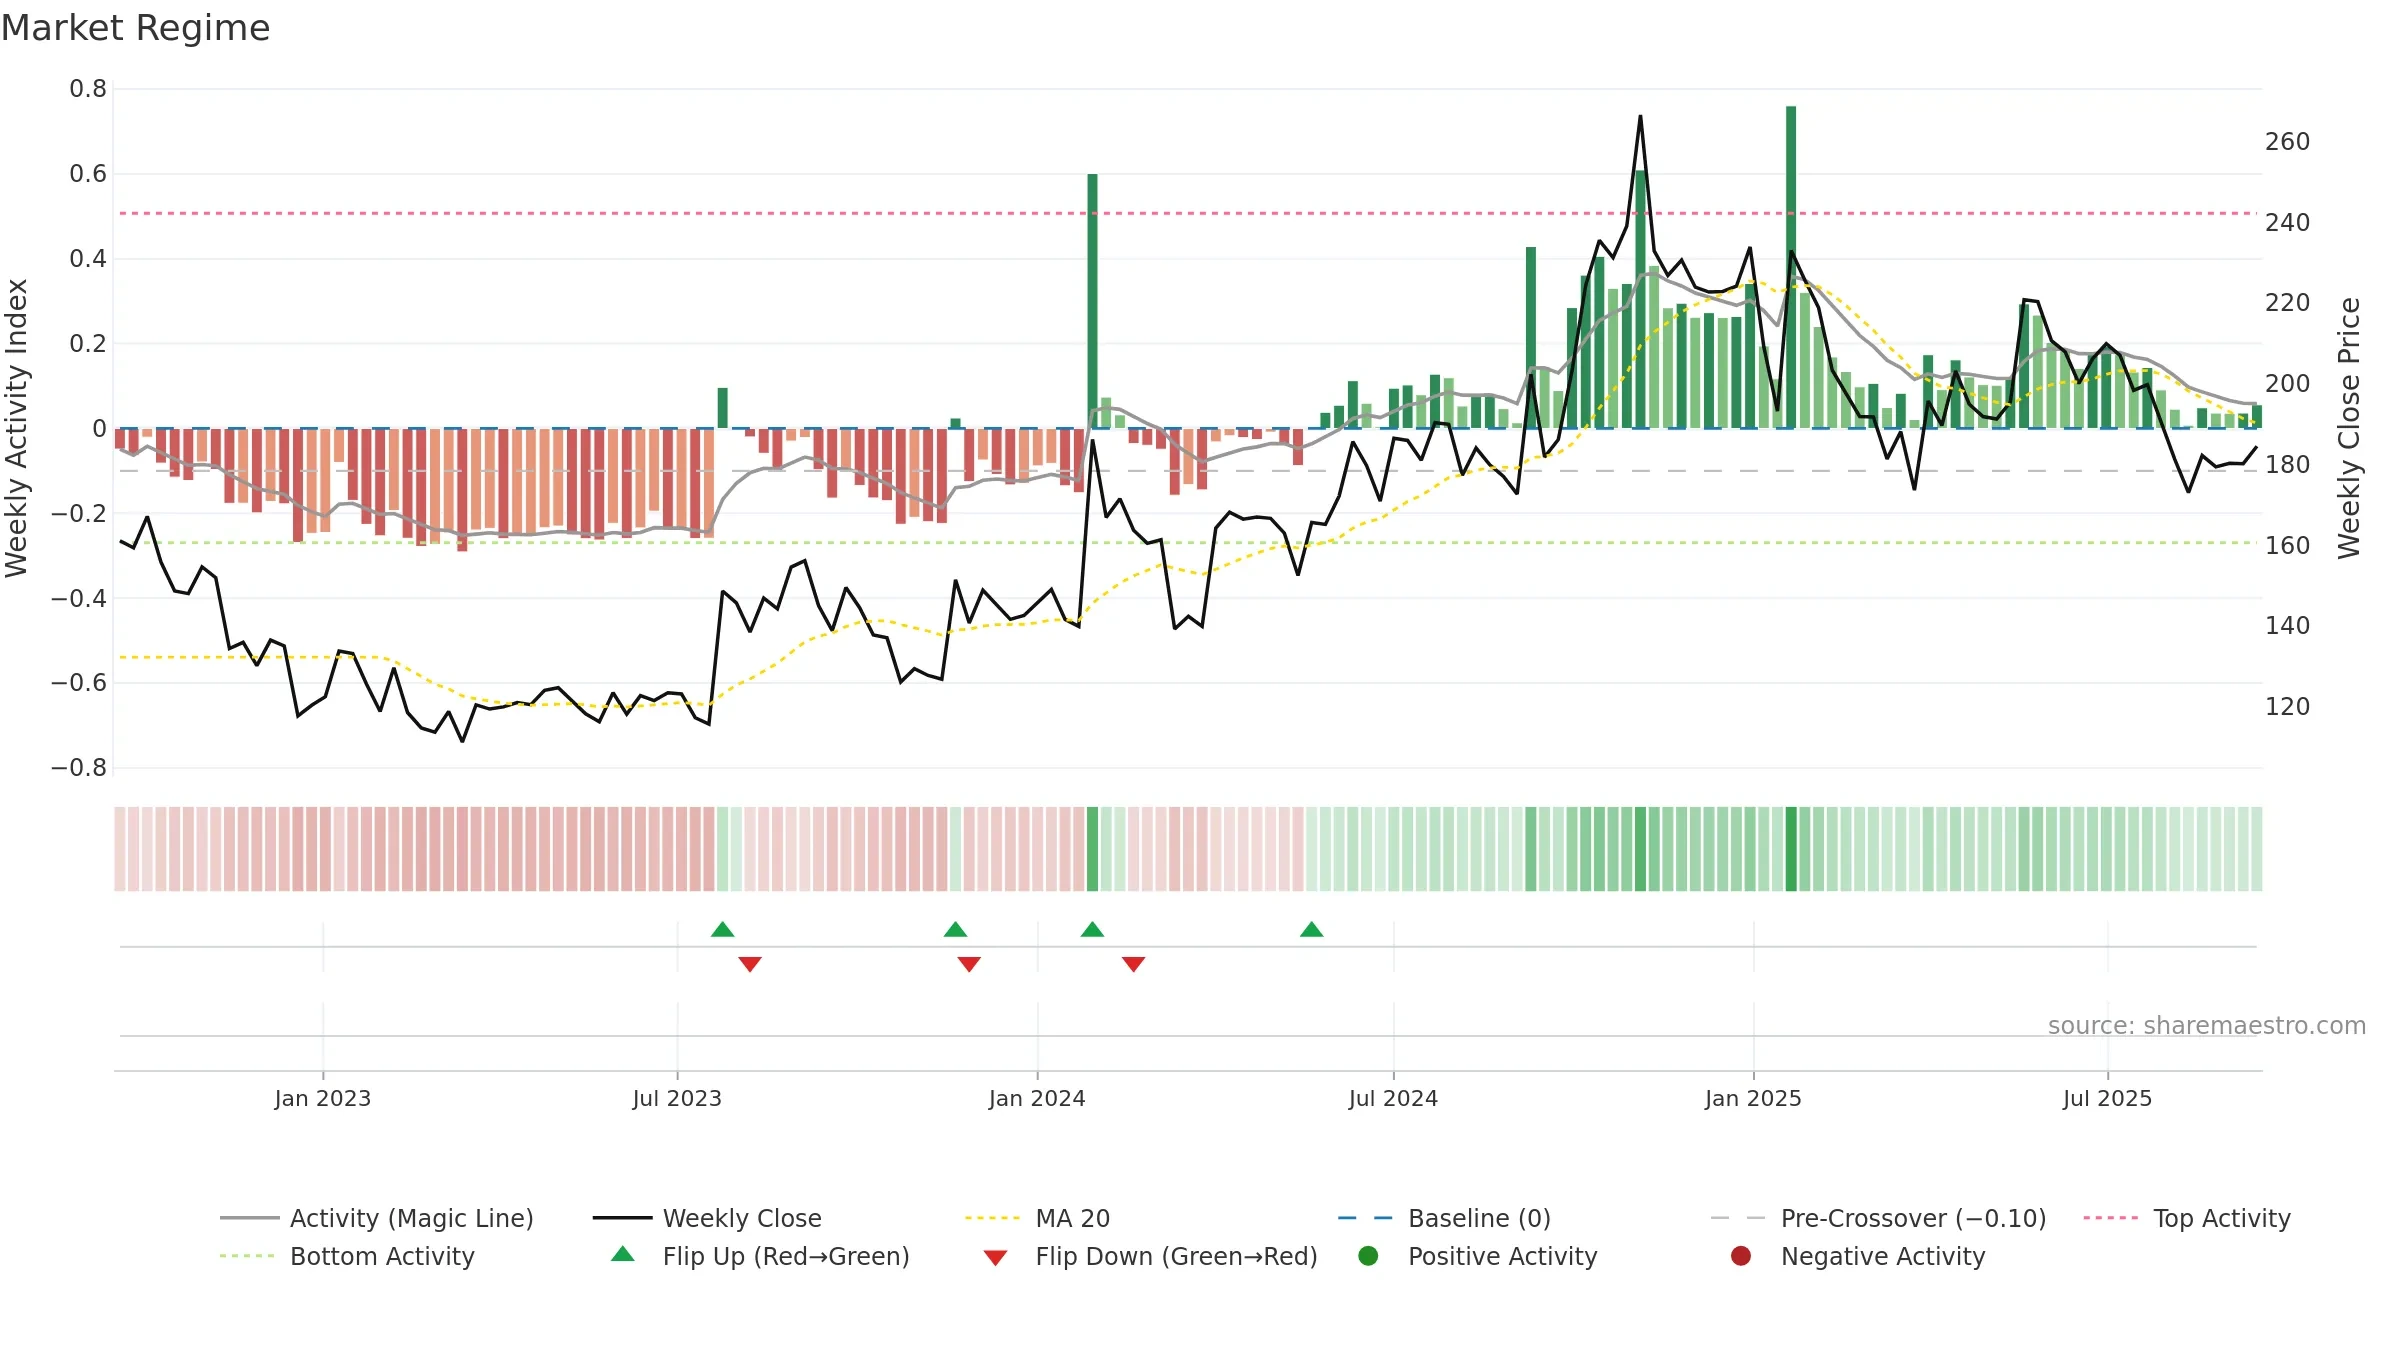Viewport: 2400px width, 1350px height.
Task: Toggle the Pre-Crossover (−0.10) legend entry
Action: (1878, 1218)
